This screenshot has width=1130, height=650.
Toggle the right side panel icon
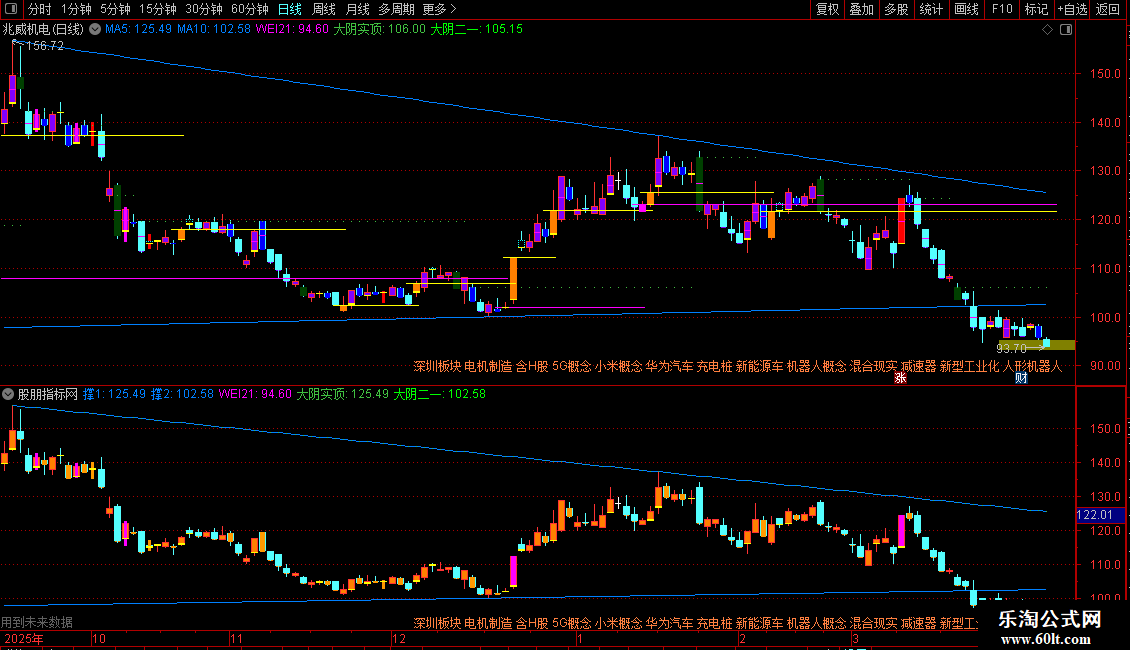pyautogui.click(x=1066, y=30)
